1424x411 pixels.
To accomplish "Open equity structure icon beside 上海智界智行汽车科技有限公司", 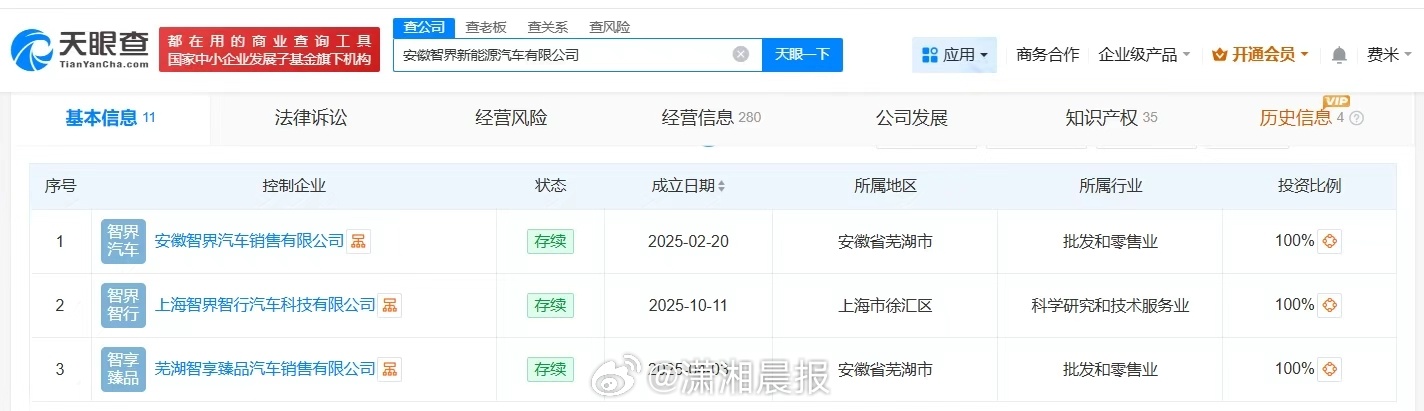I will [x=390, y=305].
